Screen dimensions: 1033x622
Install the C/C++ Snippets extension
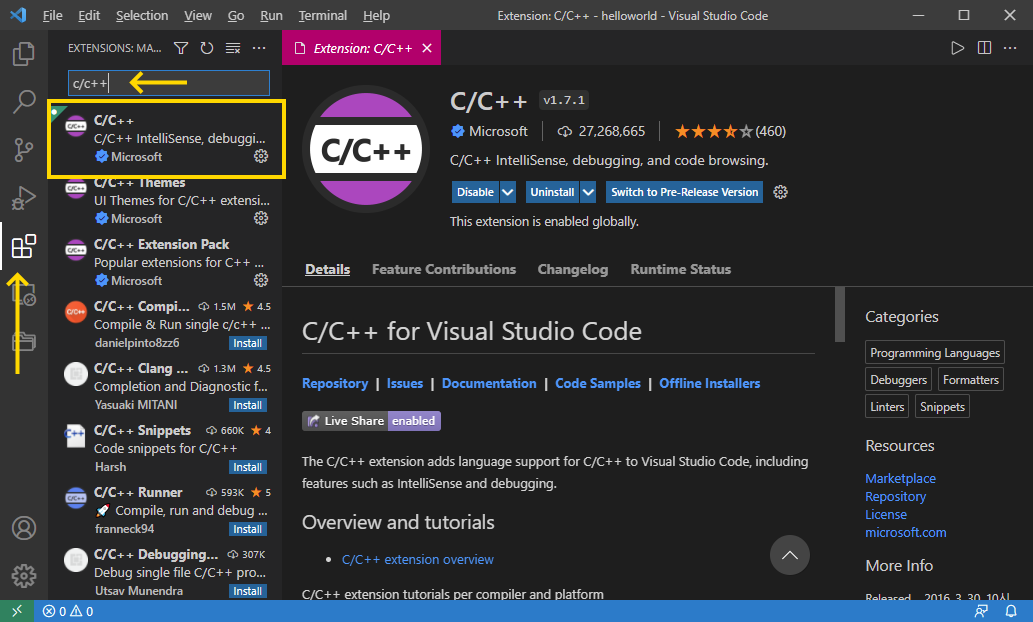click(248, 466)
